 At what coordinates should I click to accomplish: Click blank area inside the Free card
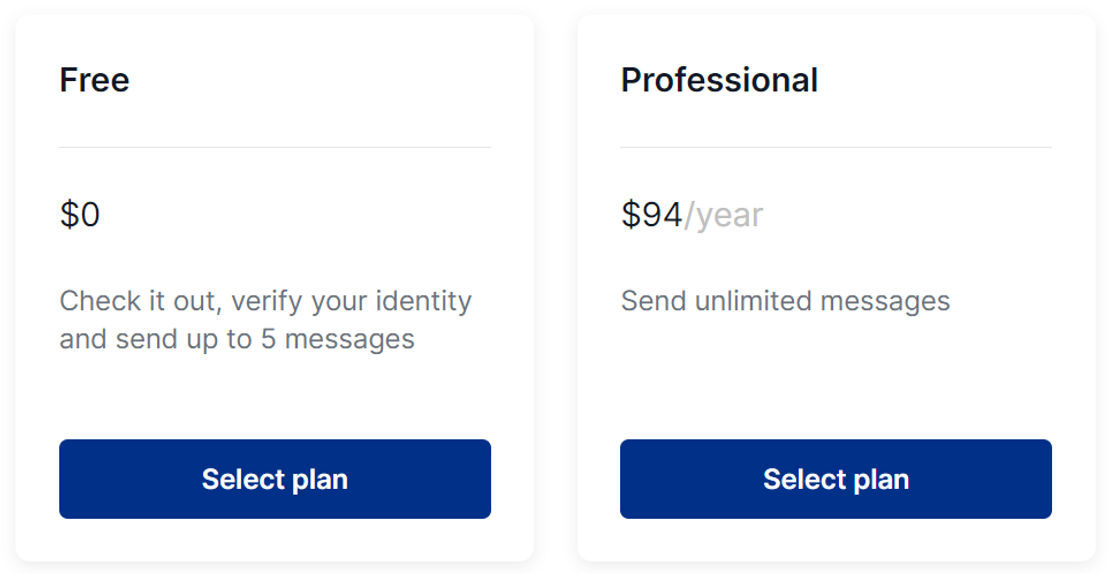coord(275,396)
